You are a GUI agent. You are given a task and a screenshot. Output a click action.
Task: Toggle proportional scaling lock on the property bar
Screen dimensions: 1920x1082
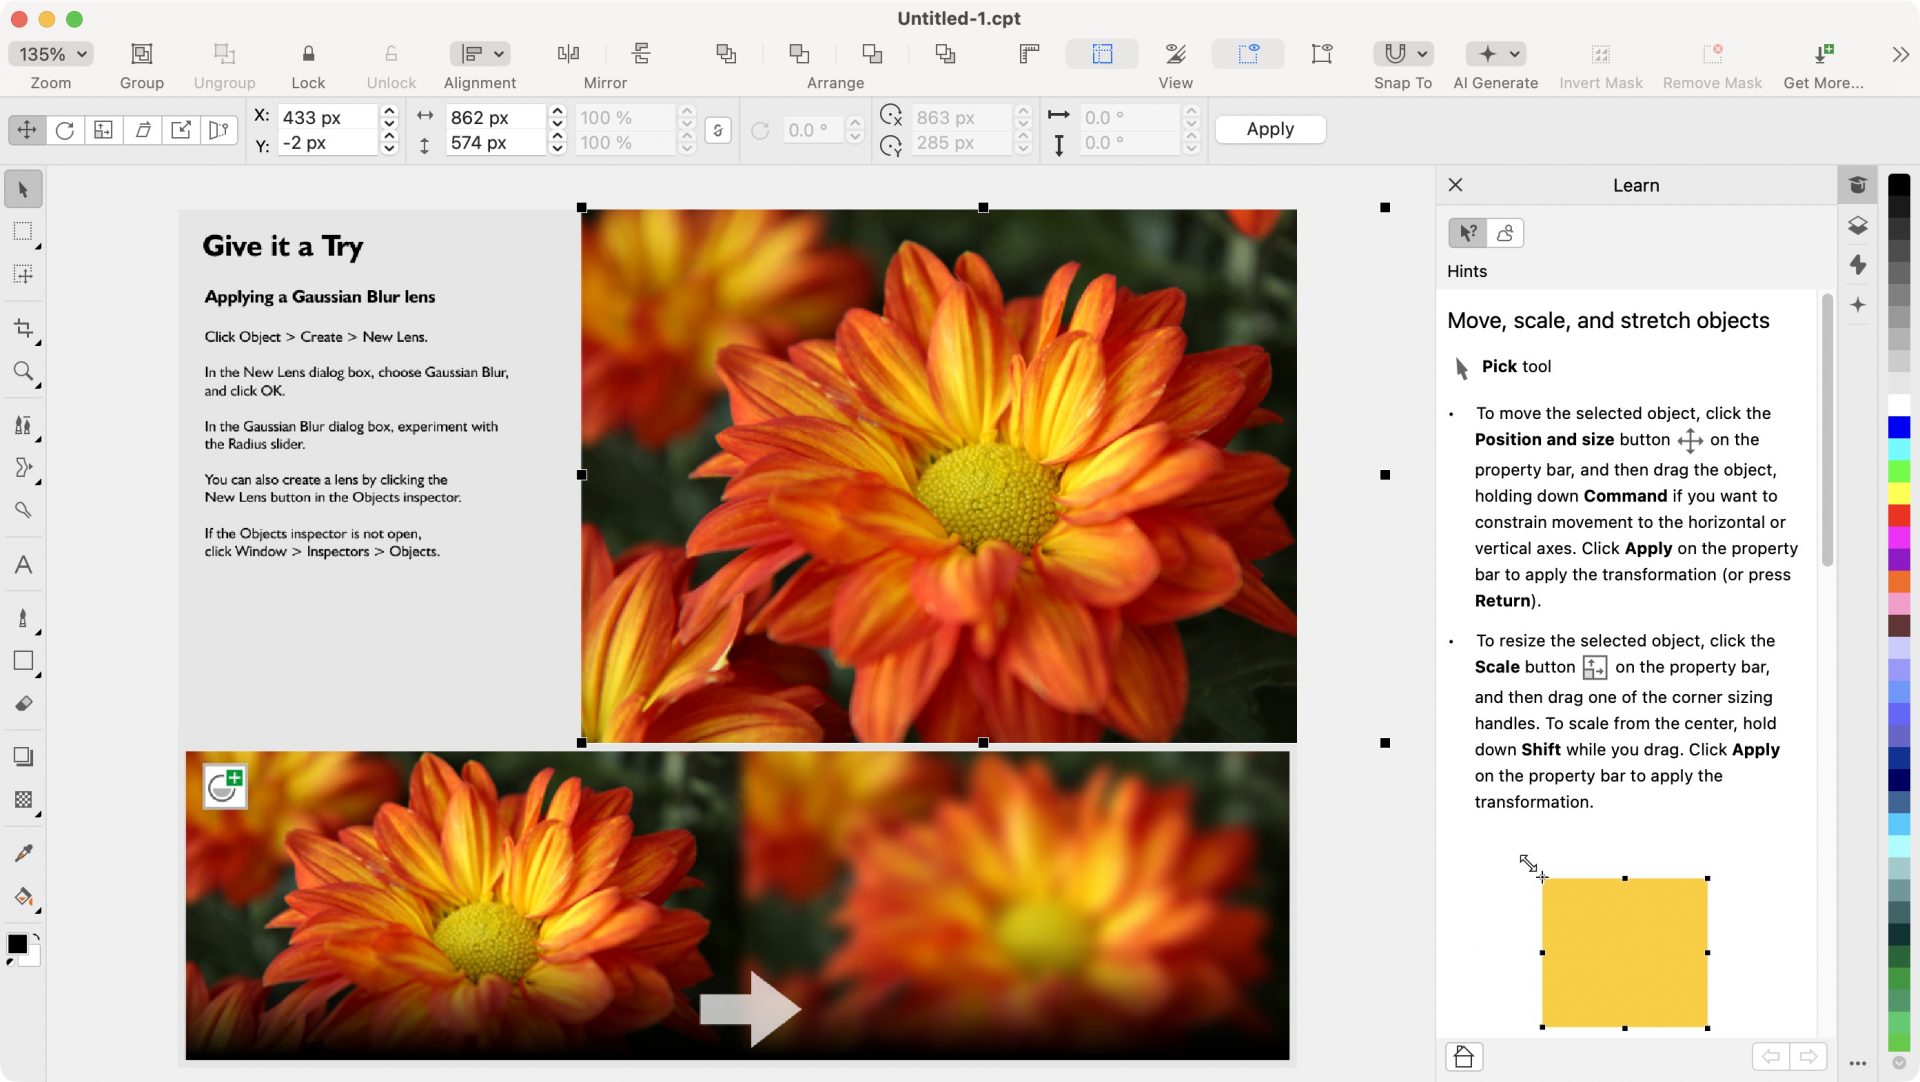pos(718,130)
